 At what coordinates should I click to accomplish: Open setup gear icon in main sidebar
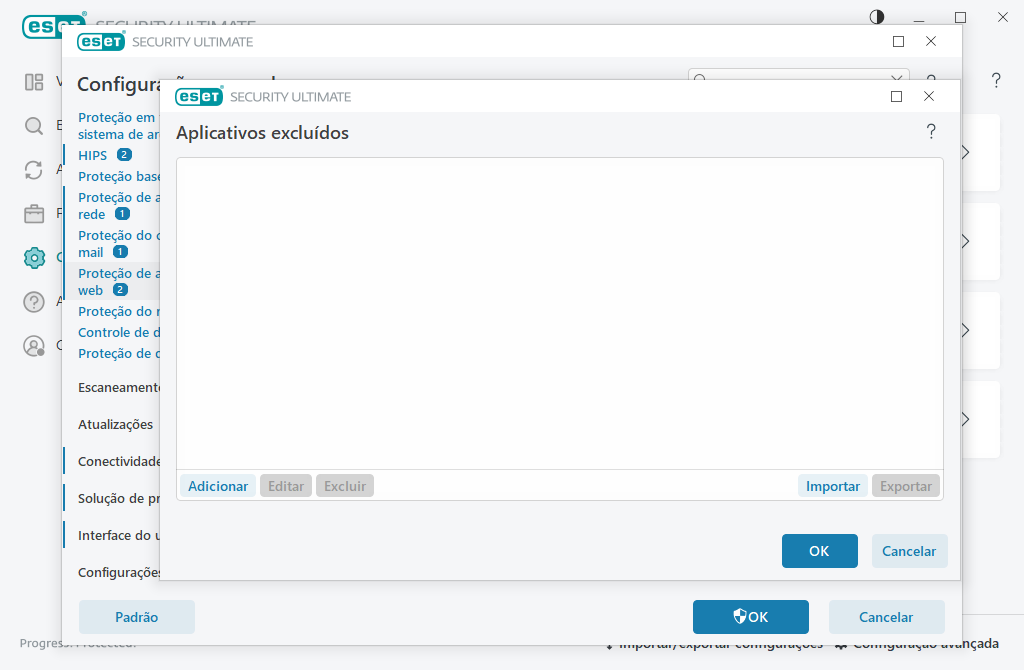34,258
